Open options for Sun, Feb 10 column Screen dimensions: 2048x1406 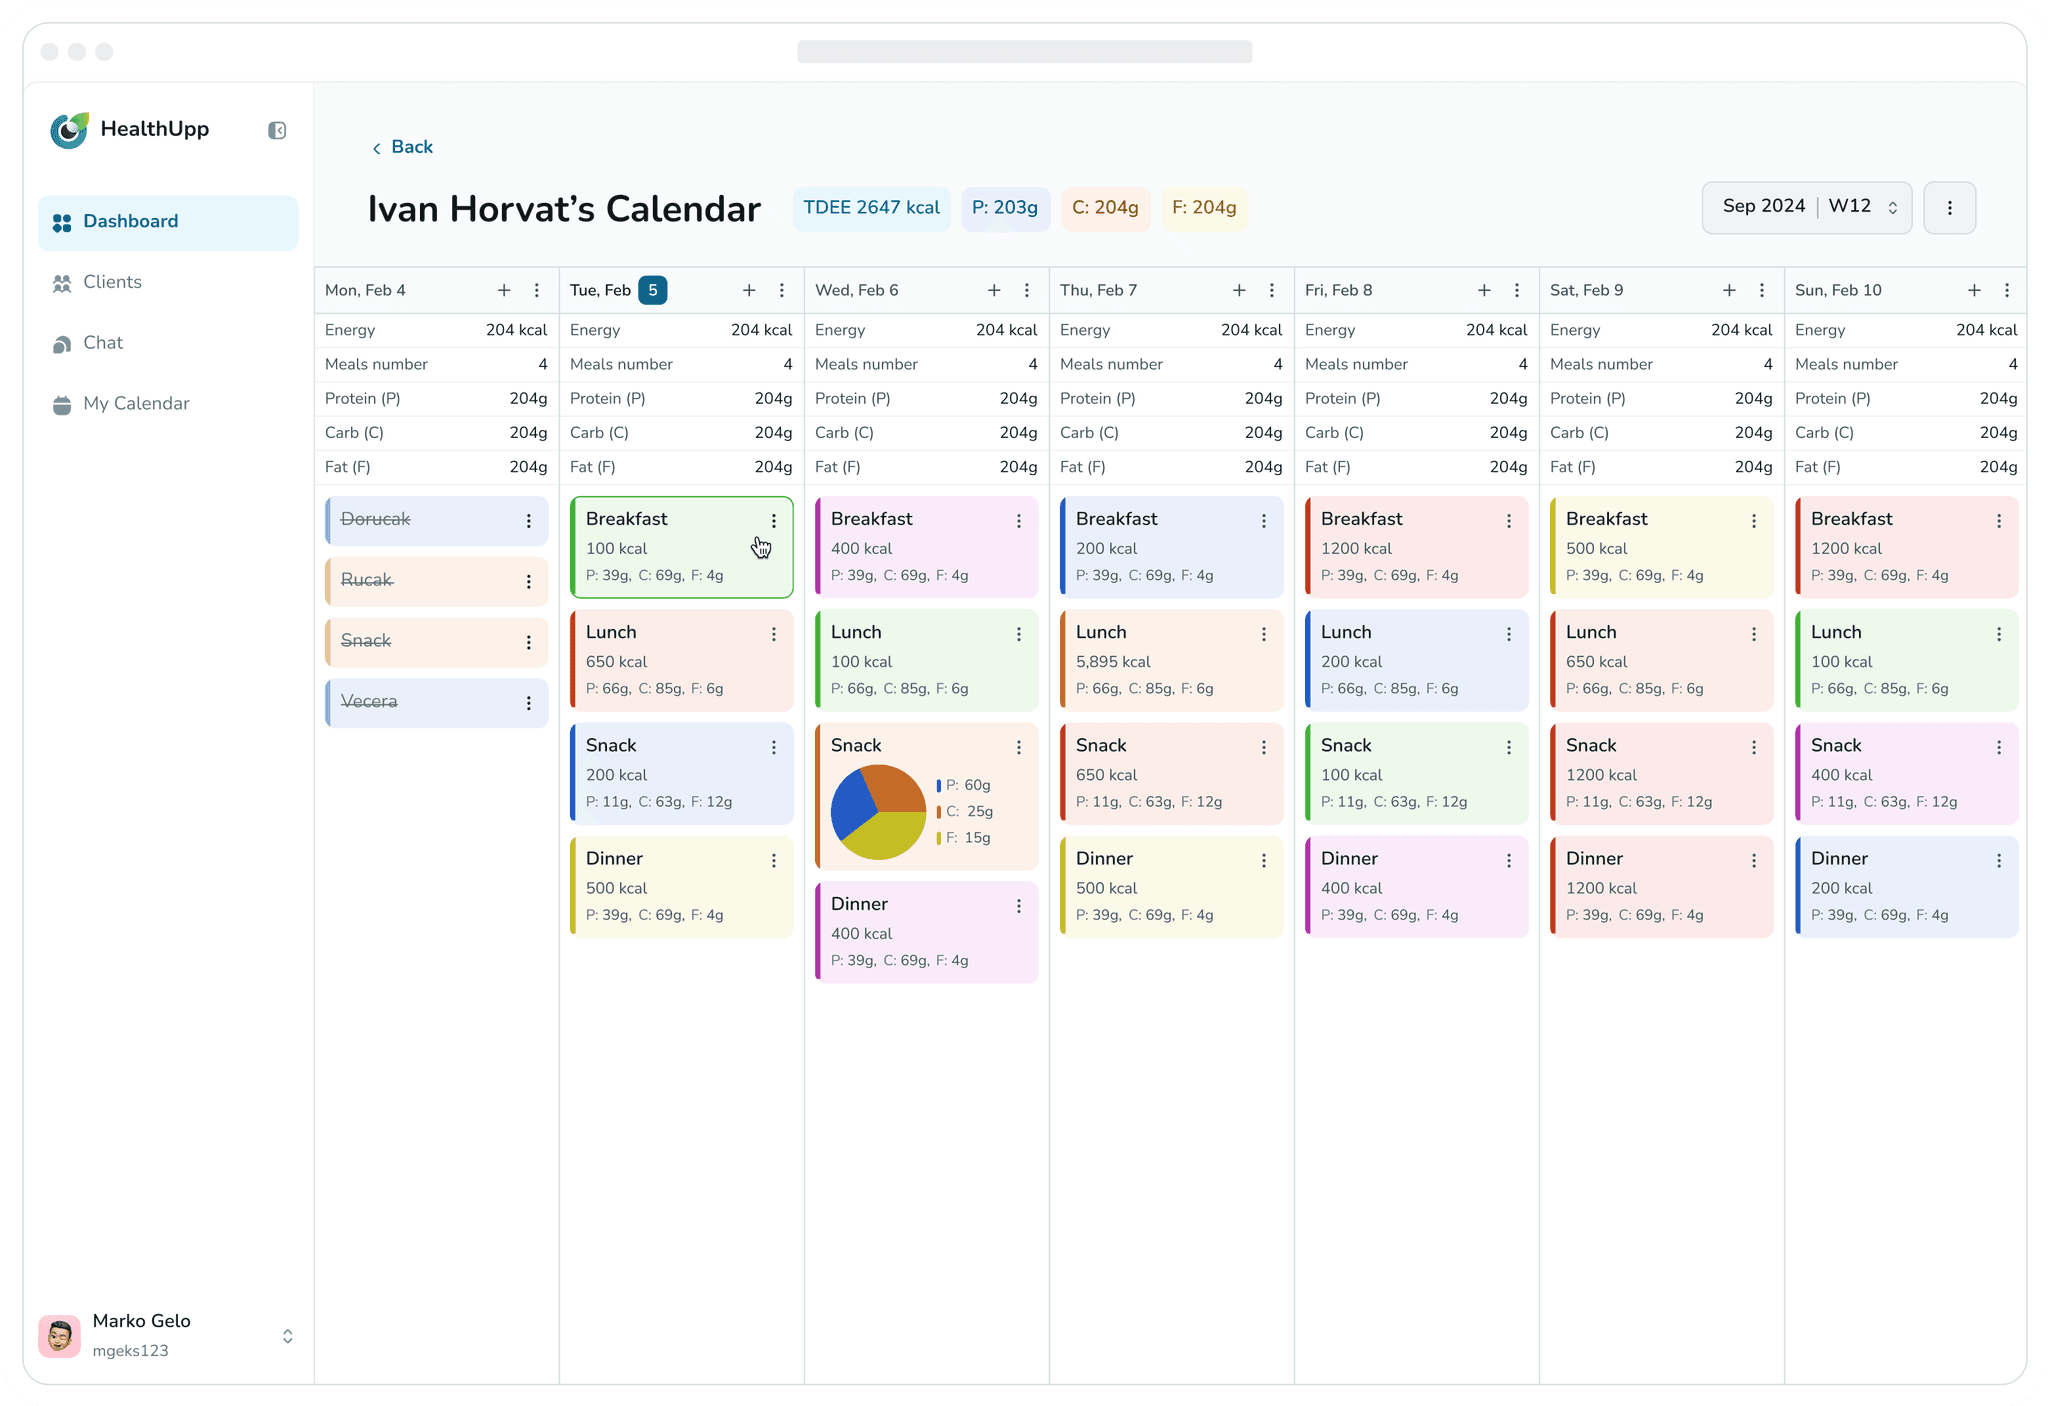[x=2007, y=290]
